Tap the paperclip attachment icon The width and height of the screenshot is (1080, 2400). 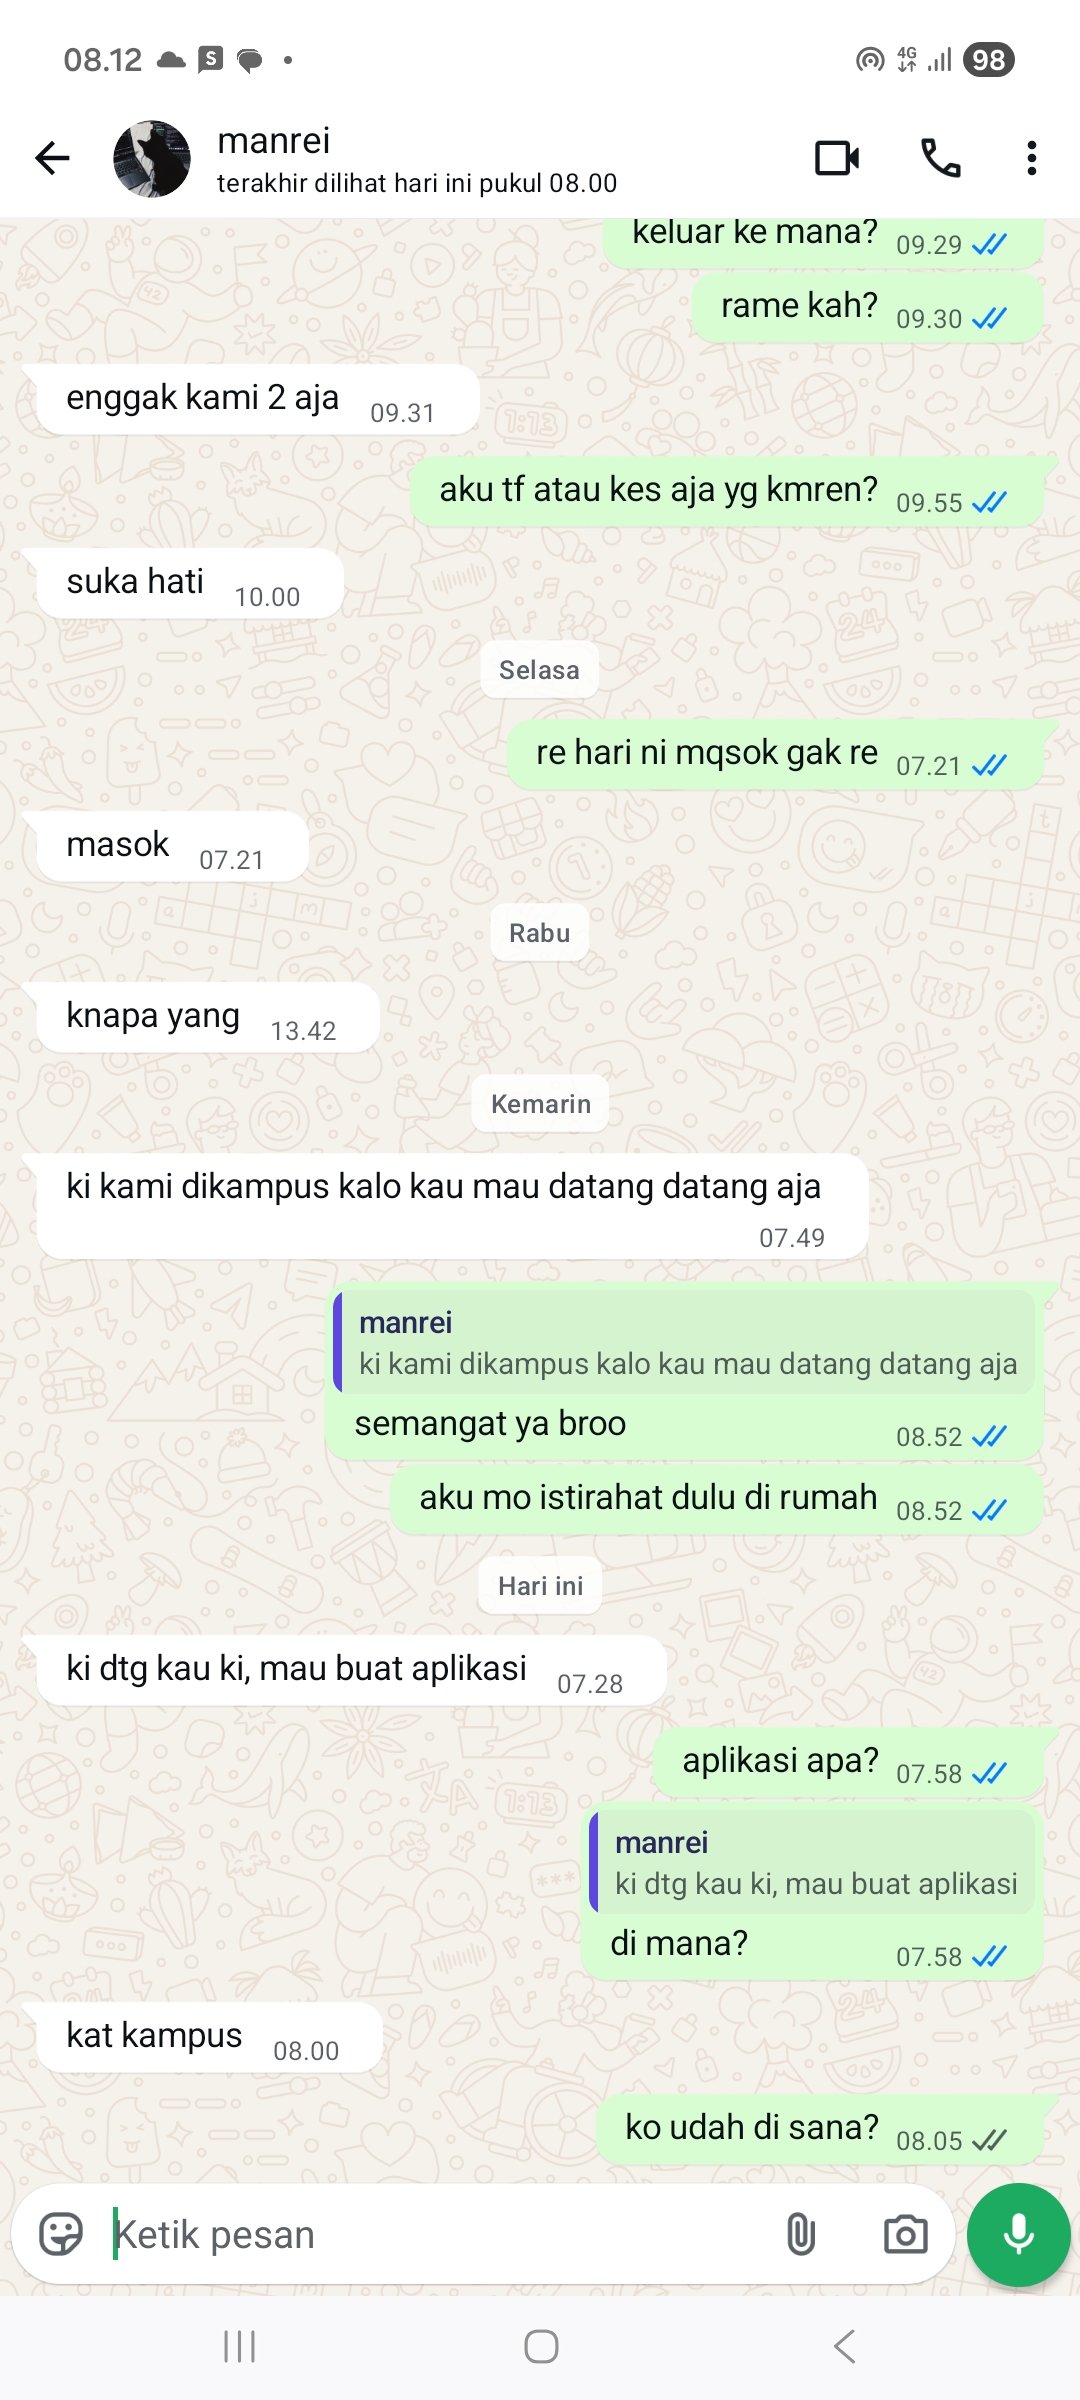(801, 2234)
